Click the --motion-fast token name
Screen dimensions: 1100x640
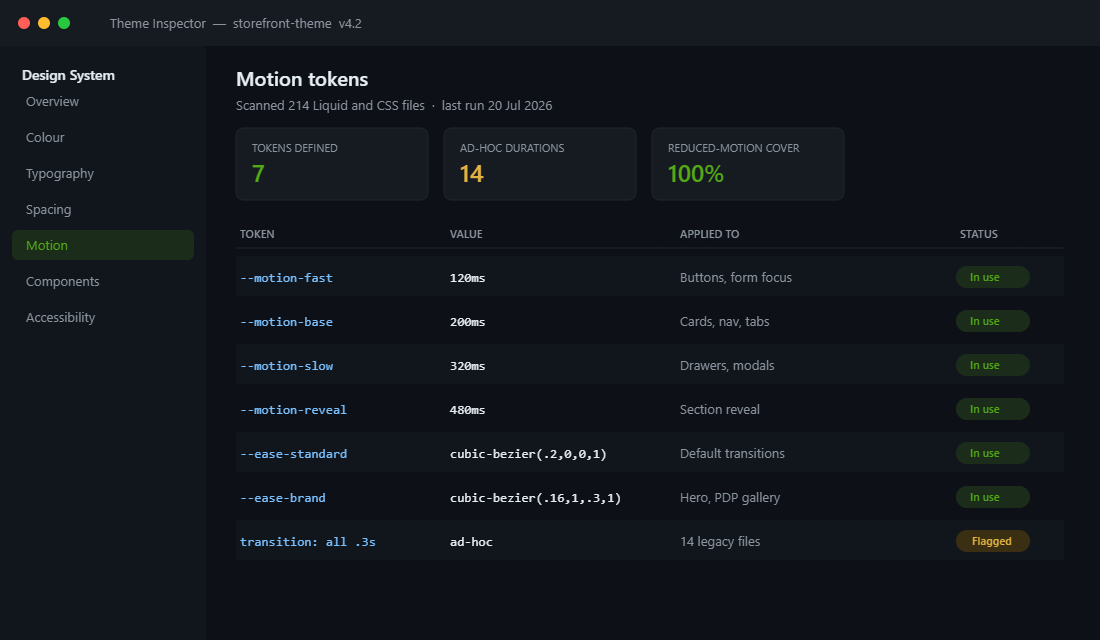286,278
